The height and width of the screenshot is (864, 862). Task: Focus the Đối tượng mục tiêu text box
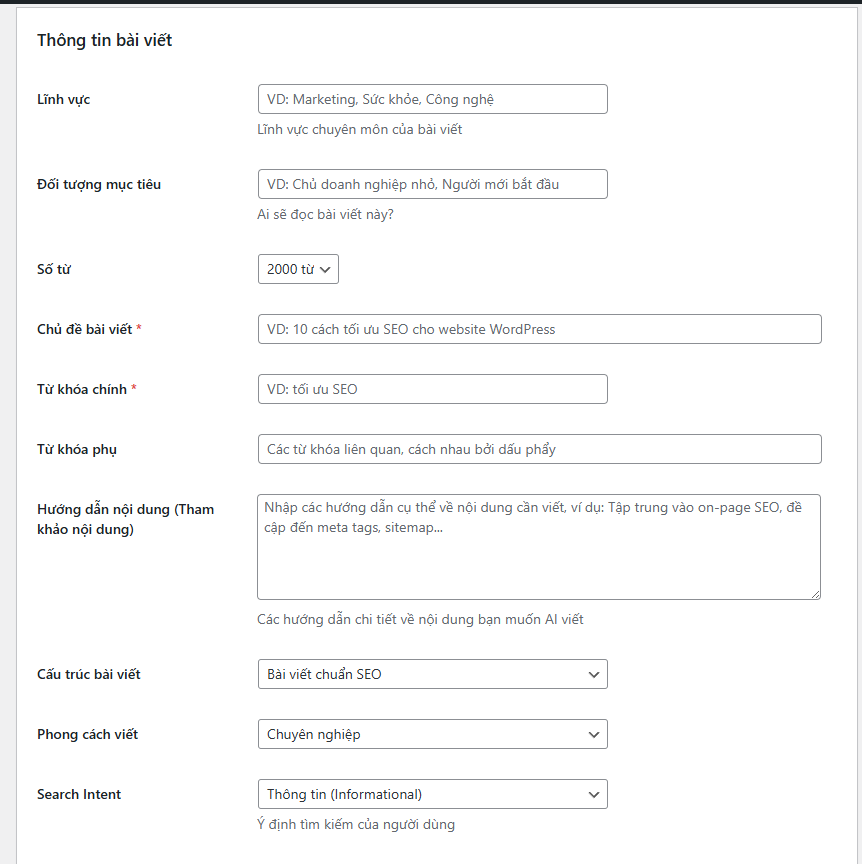[432, 184]
